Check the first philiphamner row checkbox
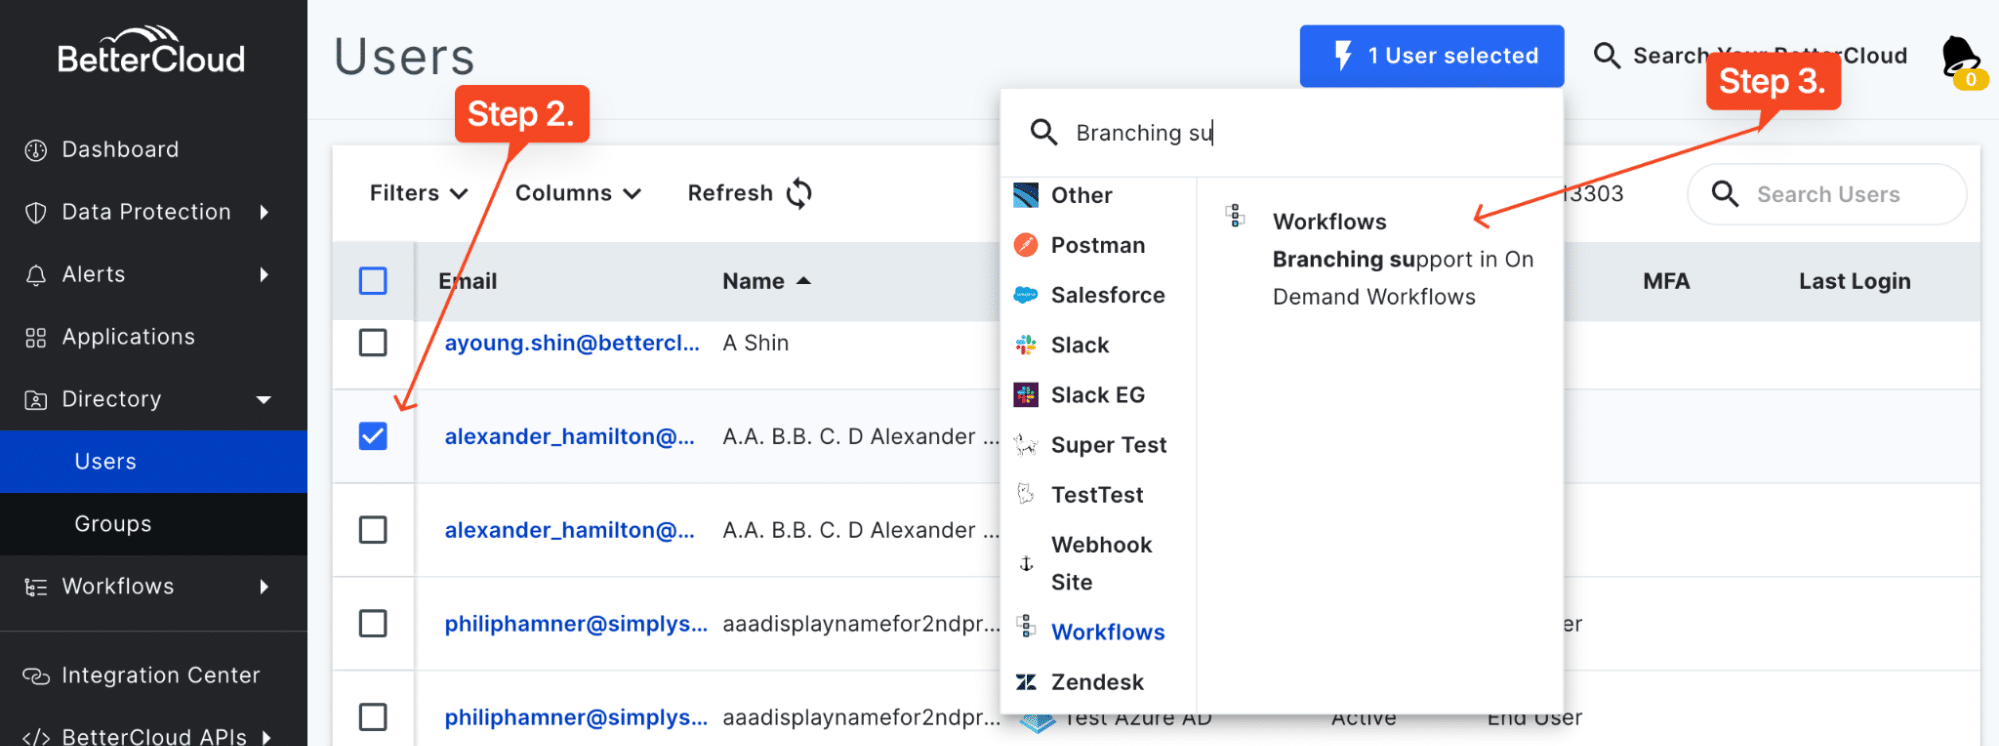Viewport: 1999px width, 746px height. tap(373, 624)
